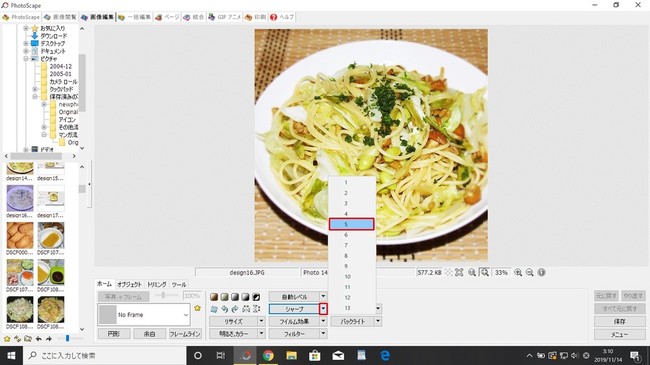
Task: Open Microsoft Store from the taskbar
Action: [315, 355]
